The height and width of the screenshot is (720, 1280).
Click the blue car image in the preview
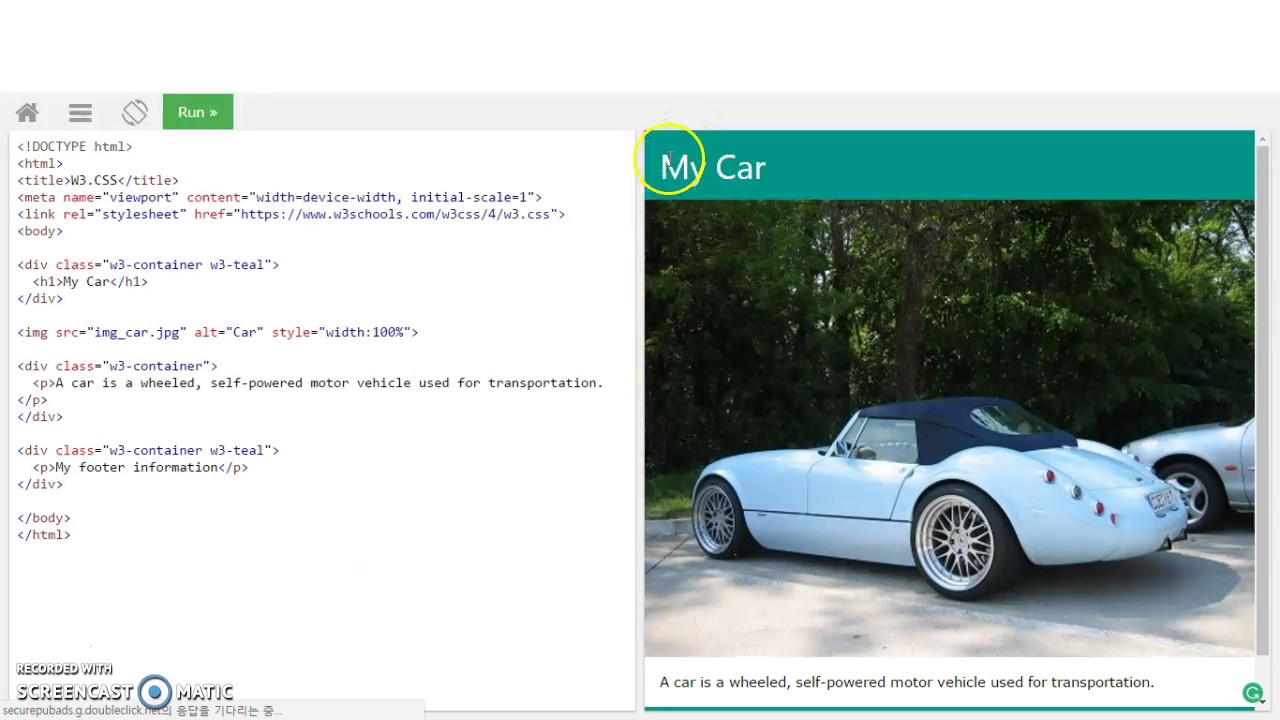click(x=949, y=428)
